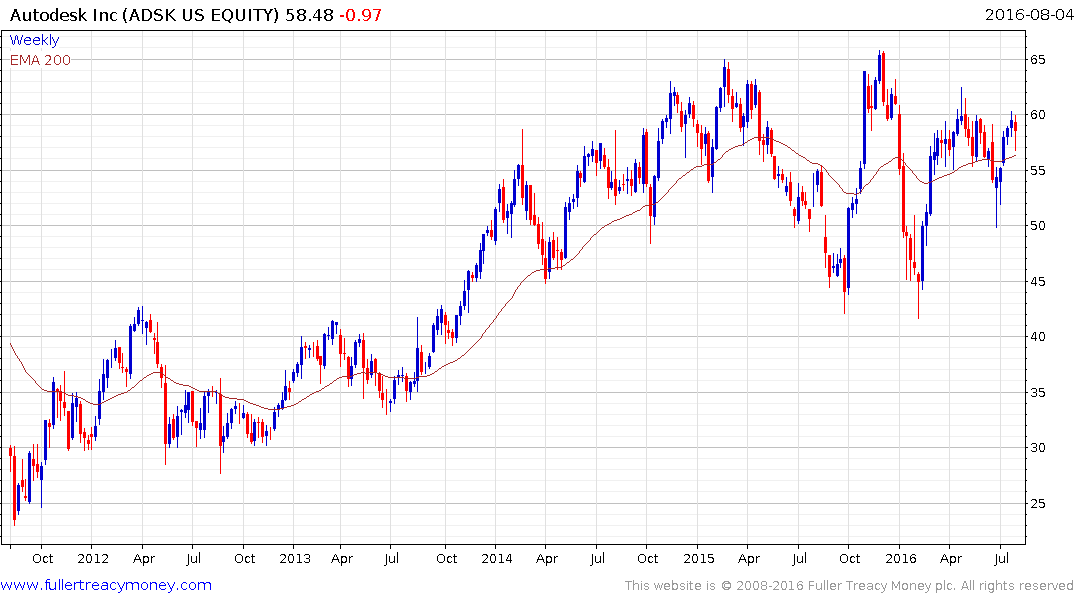This screenshot has width=1075, height=600.
Task: Click the 35 price axis label
Action: (1038, 392)
